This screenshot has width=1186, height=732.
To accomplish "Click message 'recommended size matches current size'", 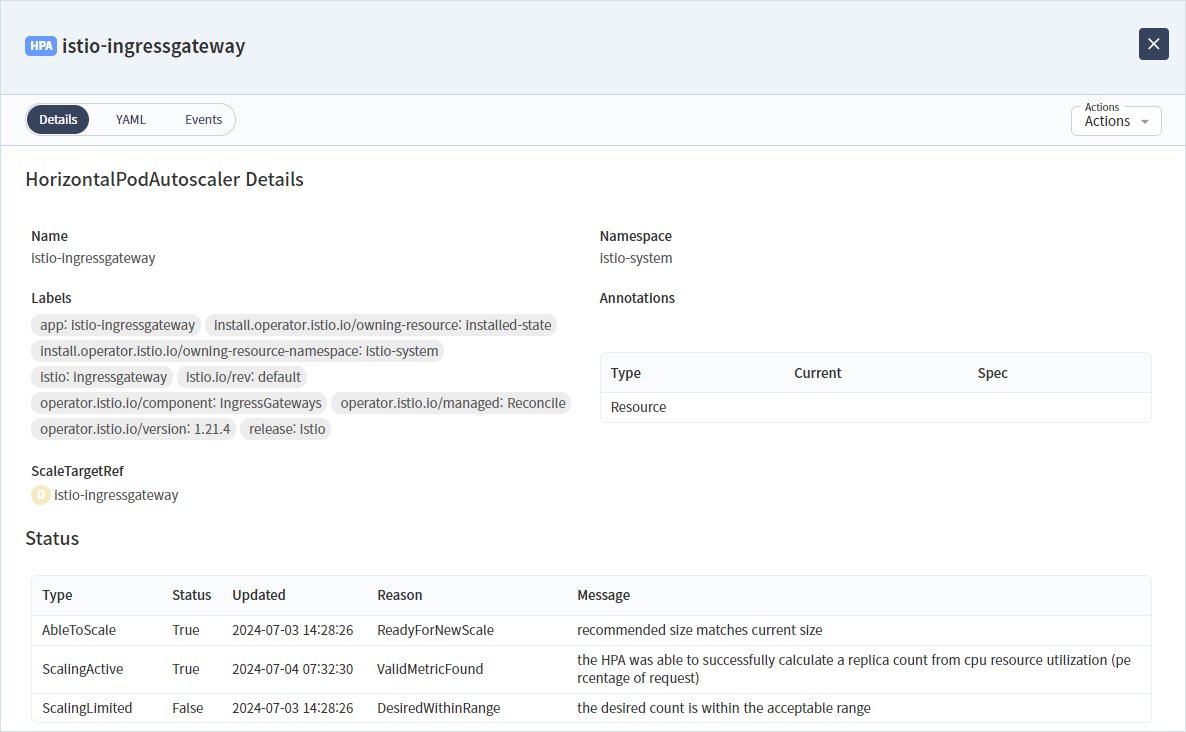I will pos(700,630).
